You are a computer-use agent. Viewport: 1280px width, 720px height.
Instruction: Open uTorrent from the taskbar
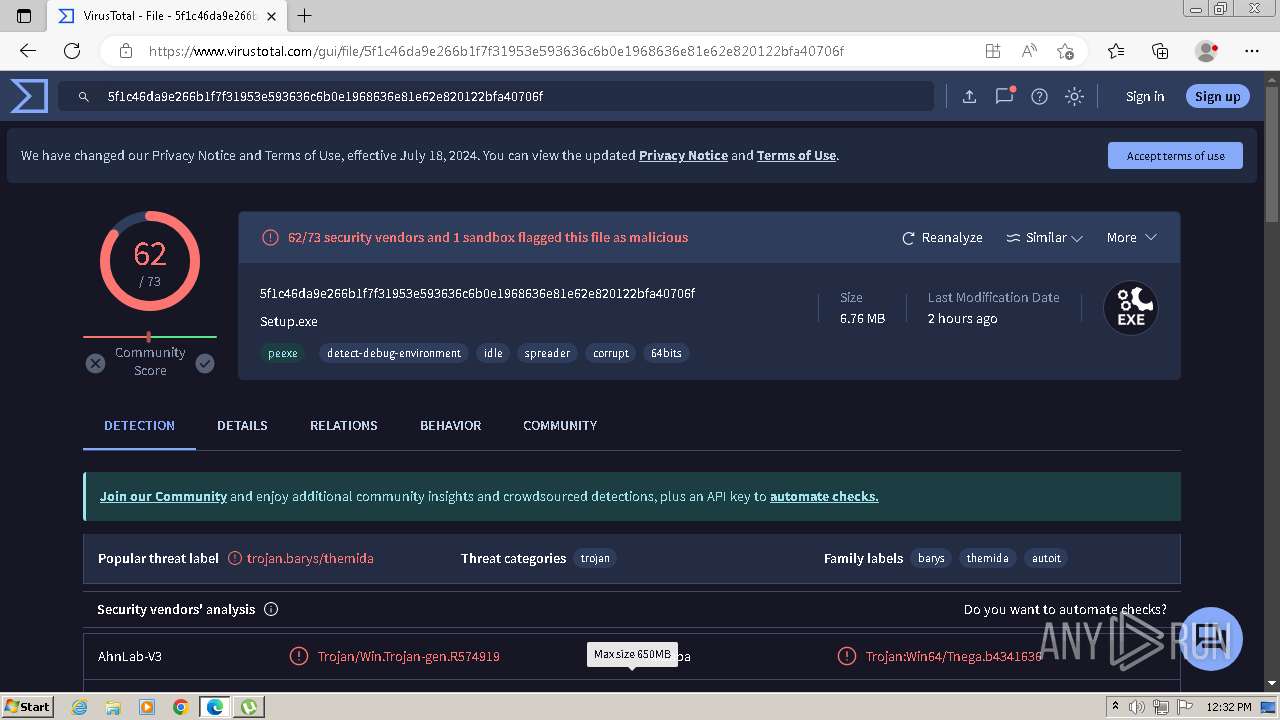pos(248,707)
